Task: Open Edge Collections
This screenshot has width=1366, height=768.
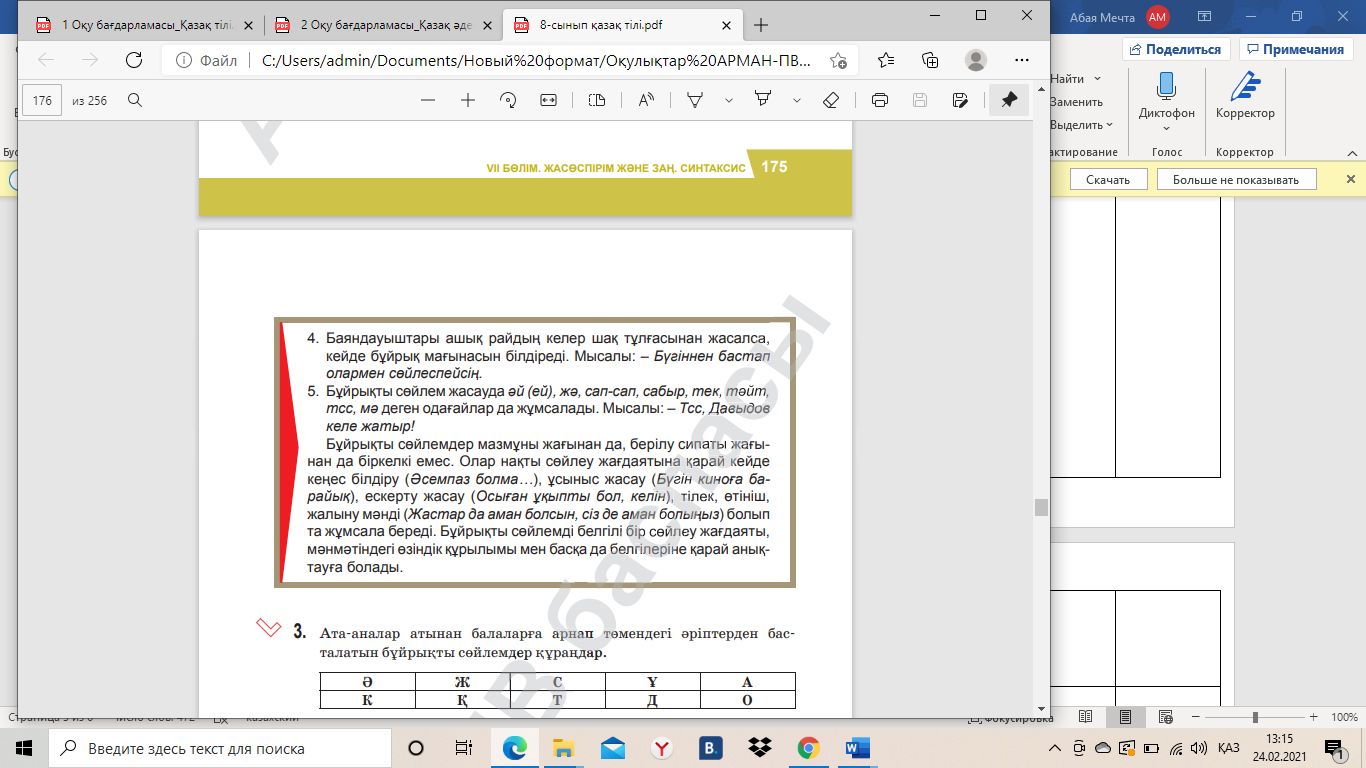Action: 930,60
